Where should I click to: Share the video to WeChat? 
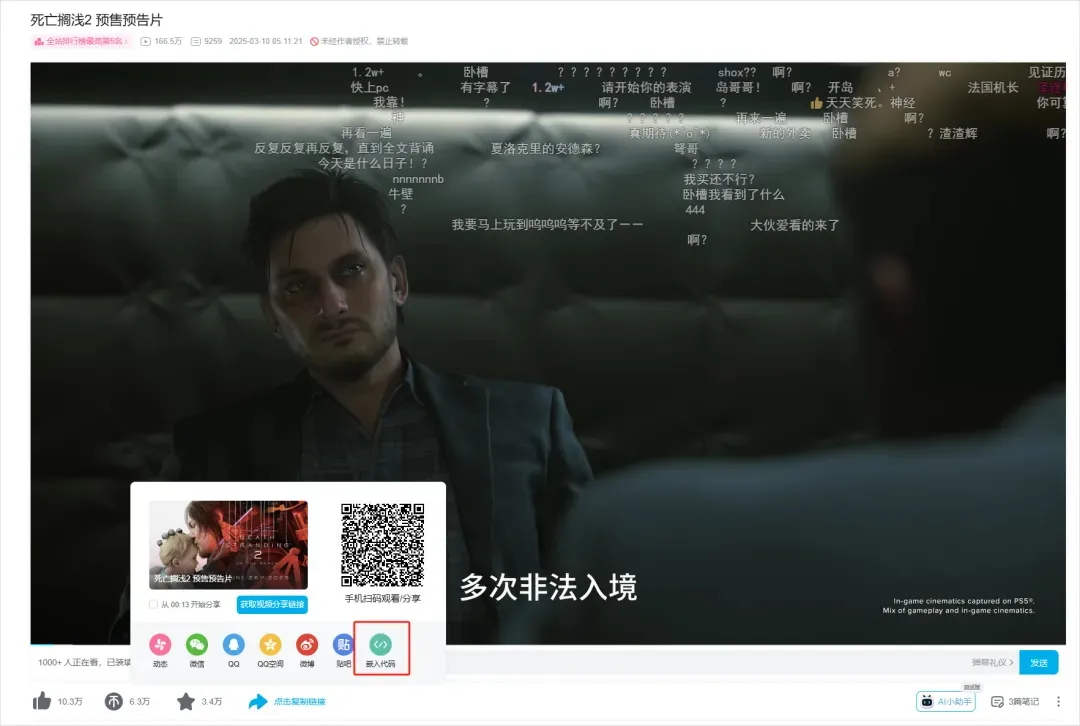[x=199, y=645]
